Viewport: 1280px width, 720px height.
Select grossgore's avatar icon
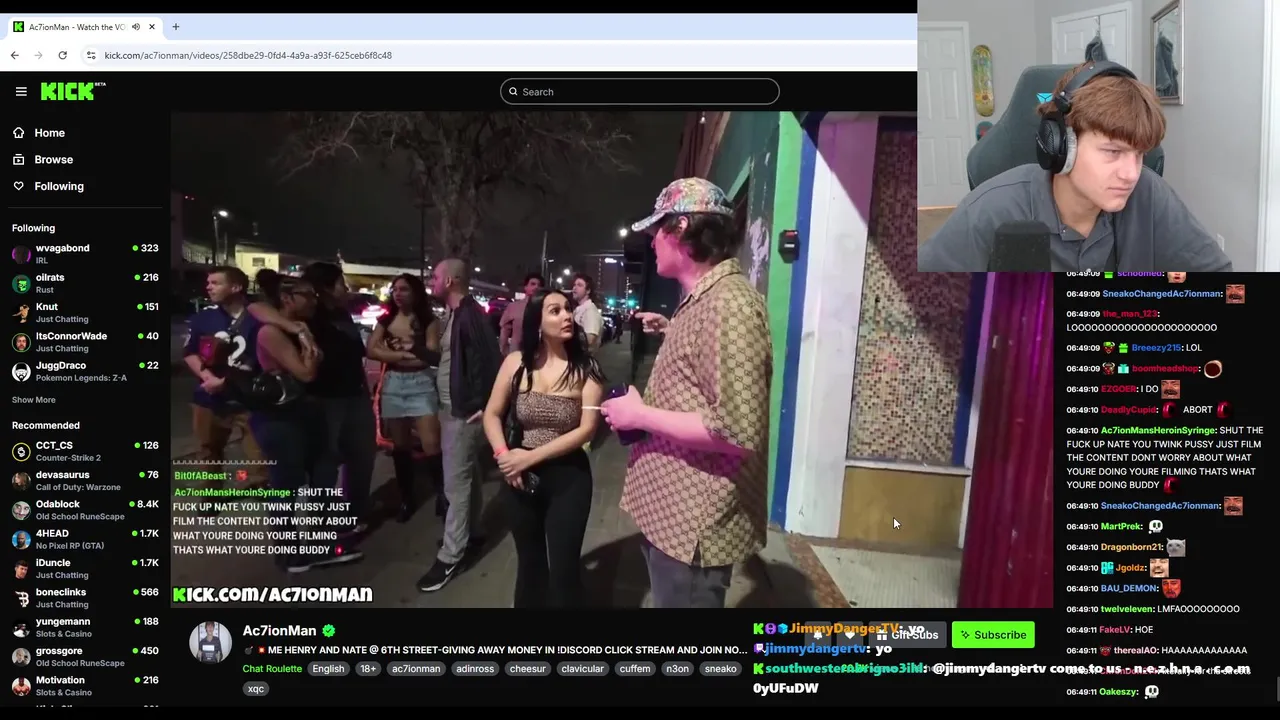pyautogui.click(x=21, y=657)
